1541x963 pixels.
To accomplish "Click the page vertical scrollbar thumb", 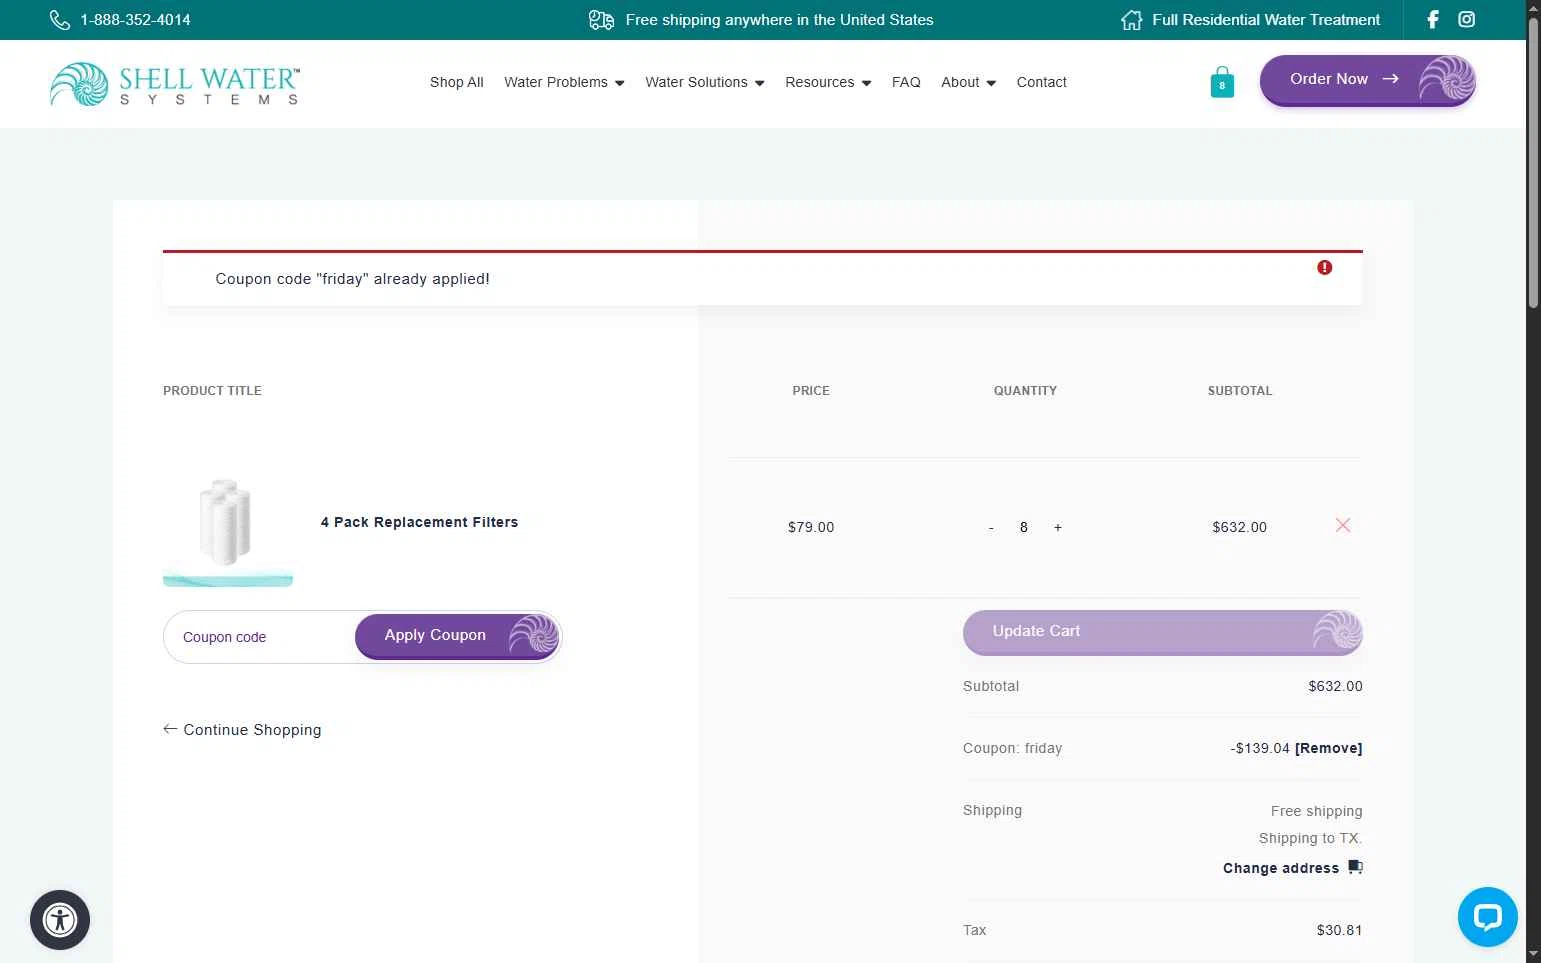I will coord(1533,162).
